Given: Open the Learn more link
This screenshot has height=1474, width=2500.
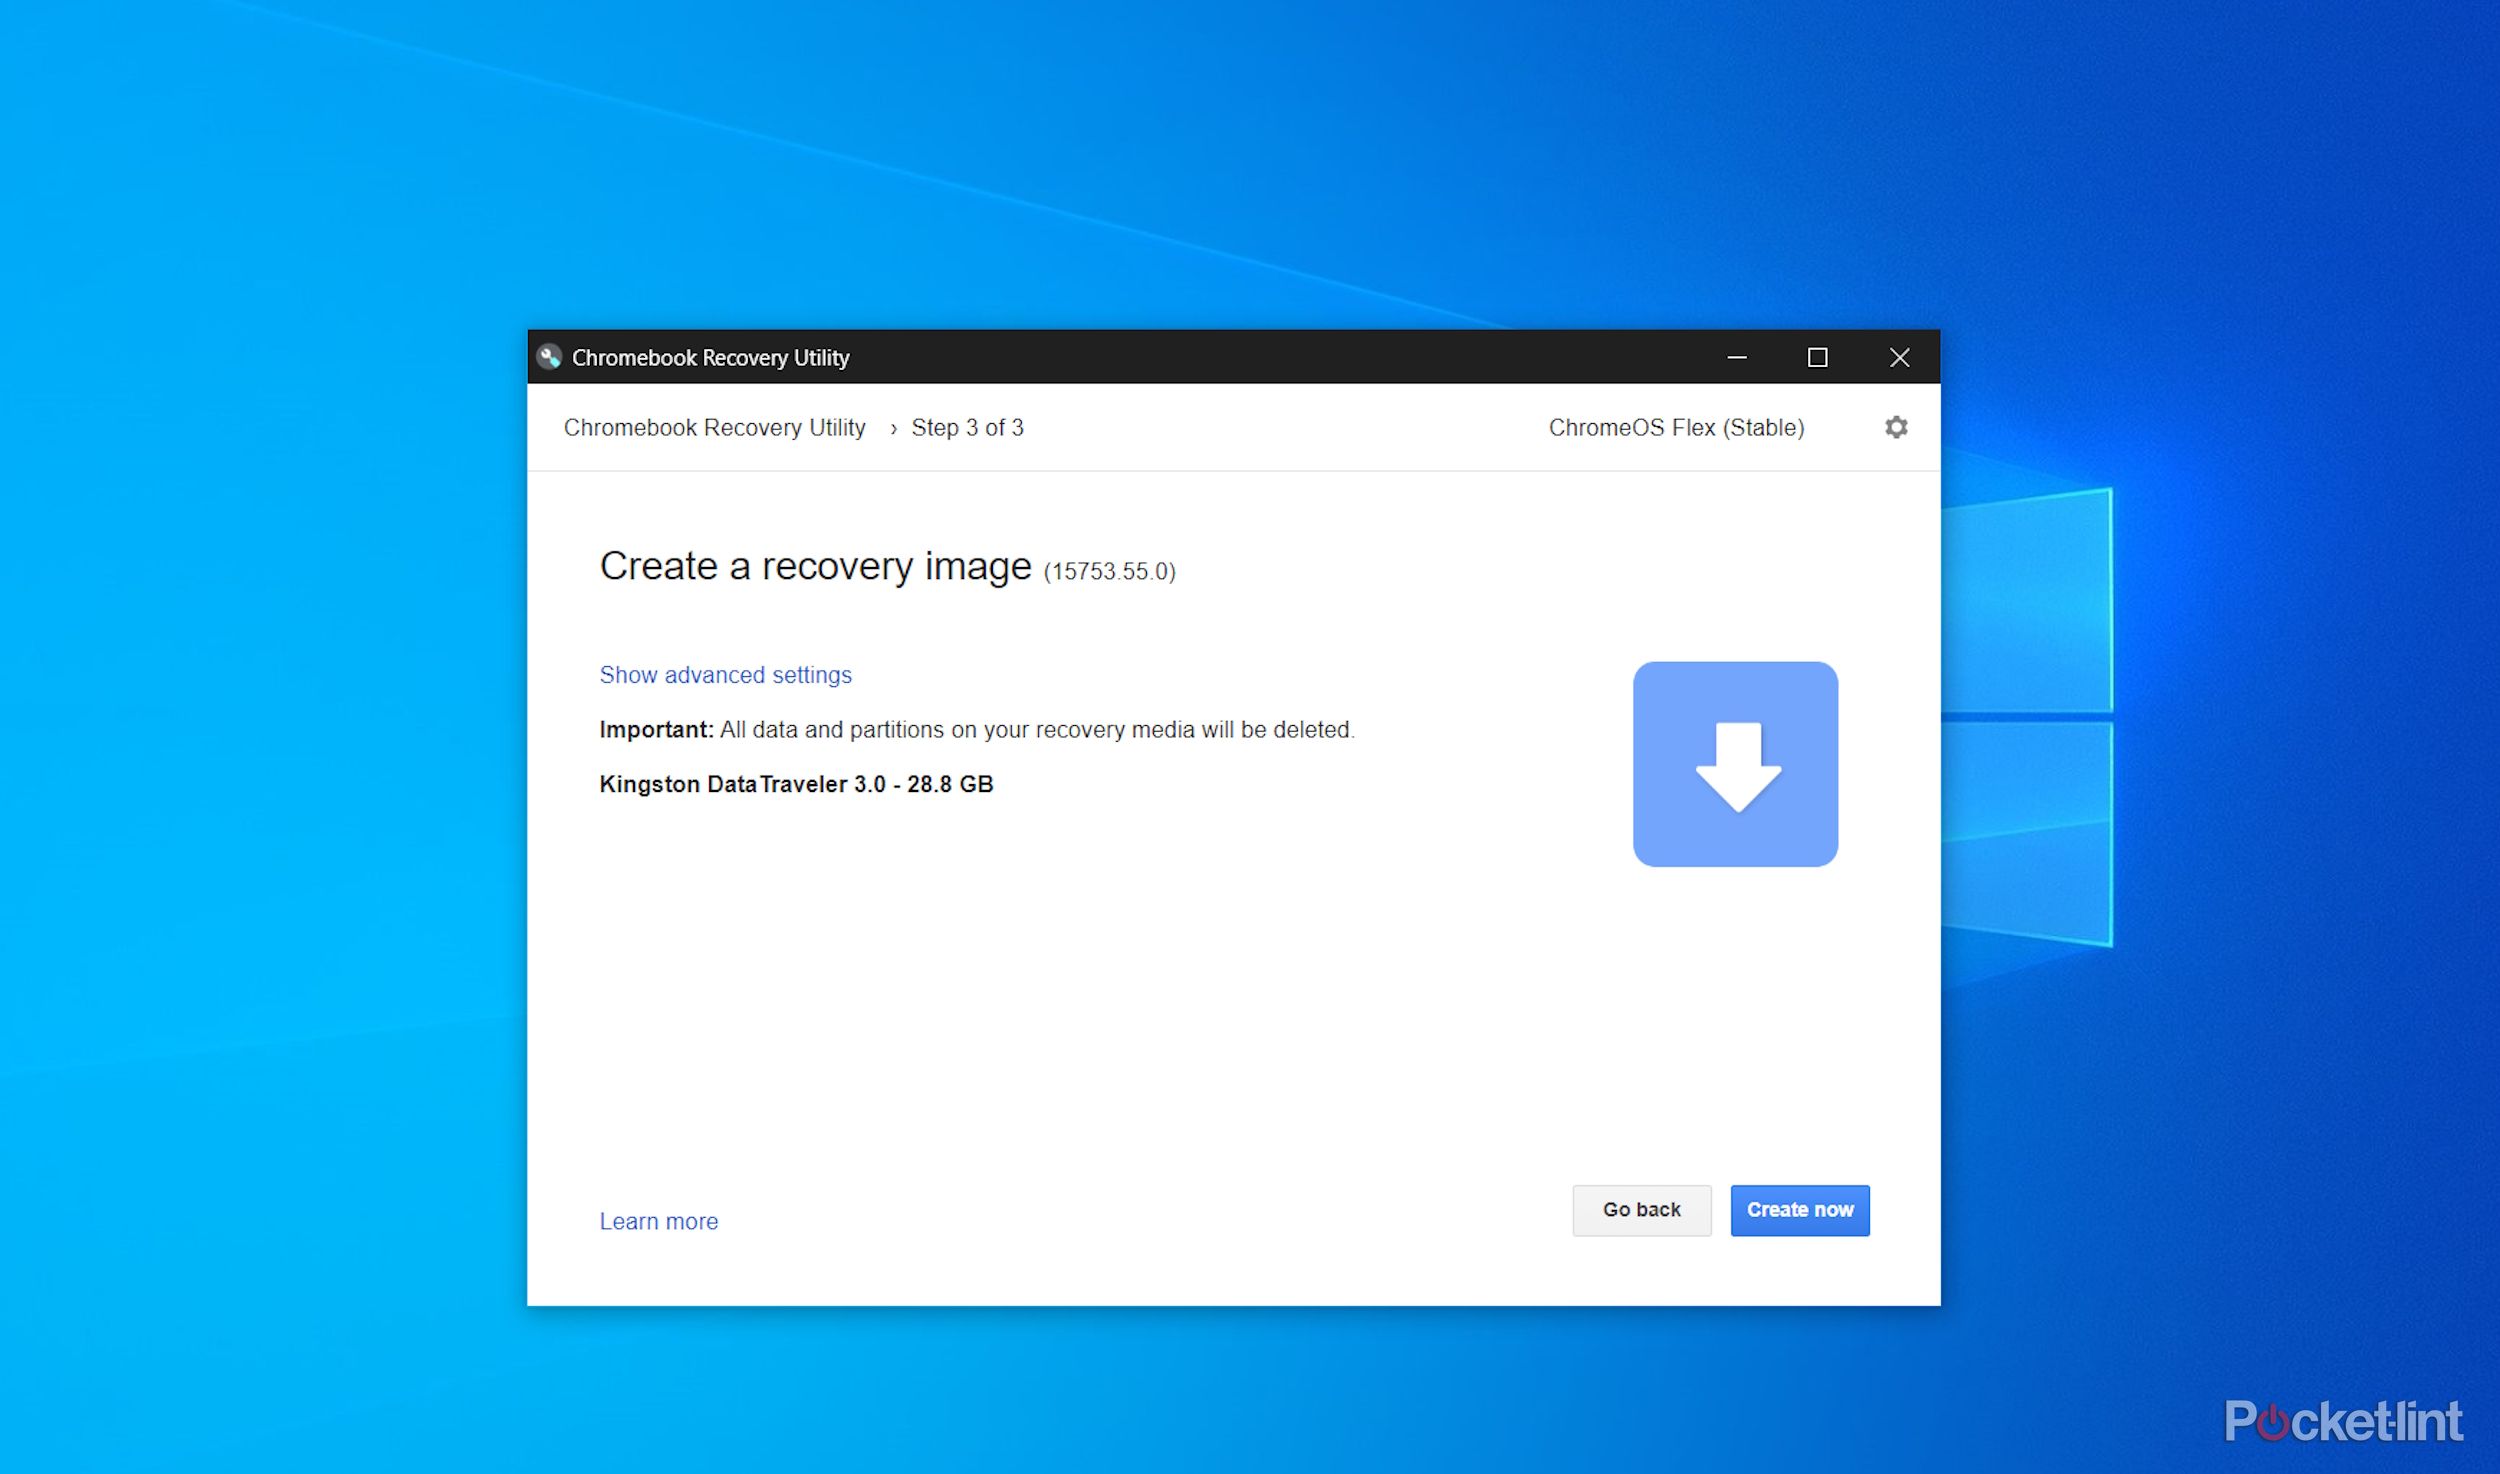Looking at the screenshot, I should coord(658,1221).
